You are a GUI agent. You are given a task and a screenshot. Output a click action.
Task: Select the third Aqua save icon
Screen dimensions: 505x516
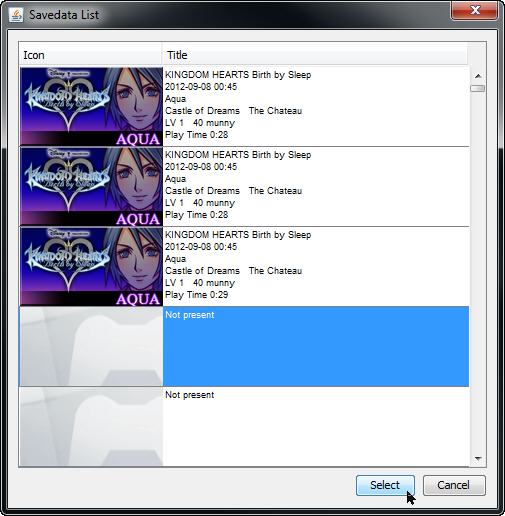(91, 267)
